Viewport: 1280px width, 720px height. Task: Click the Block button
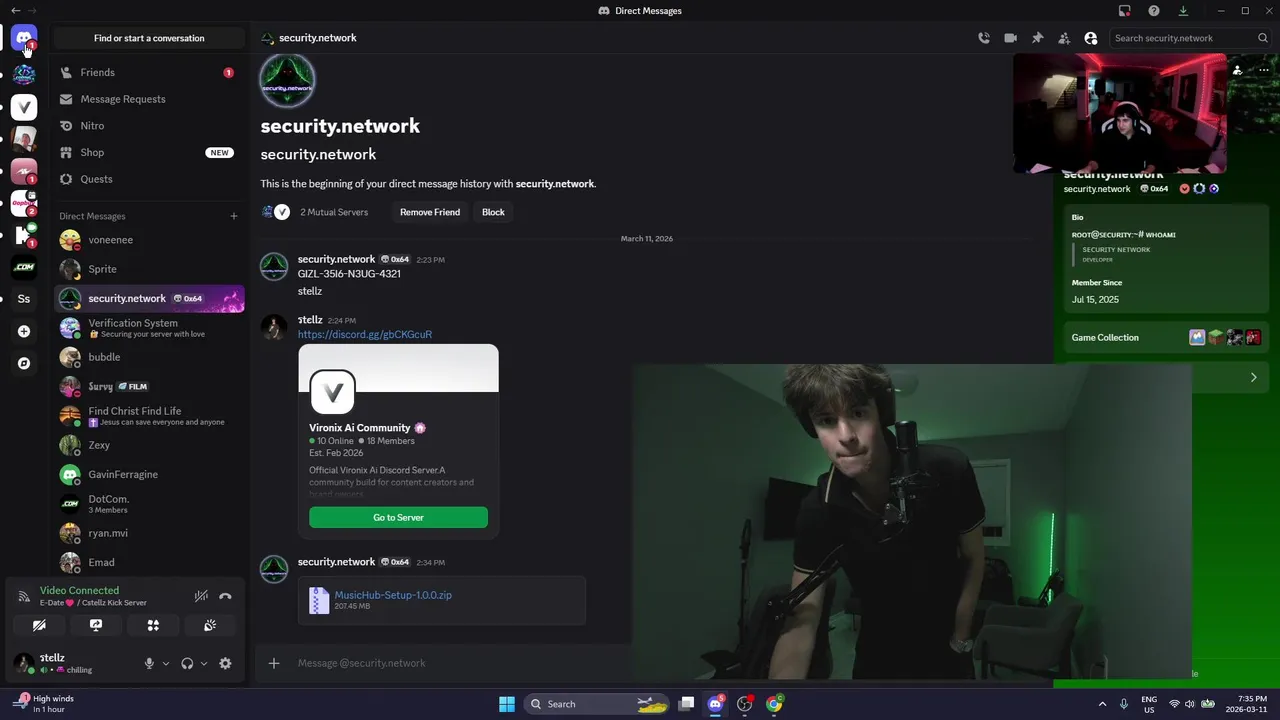click(x=493, y=212)
